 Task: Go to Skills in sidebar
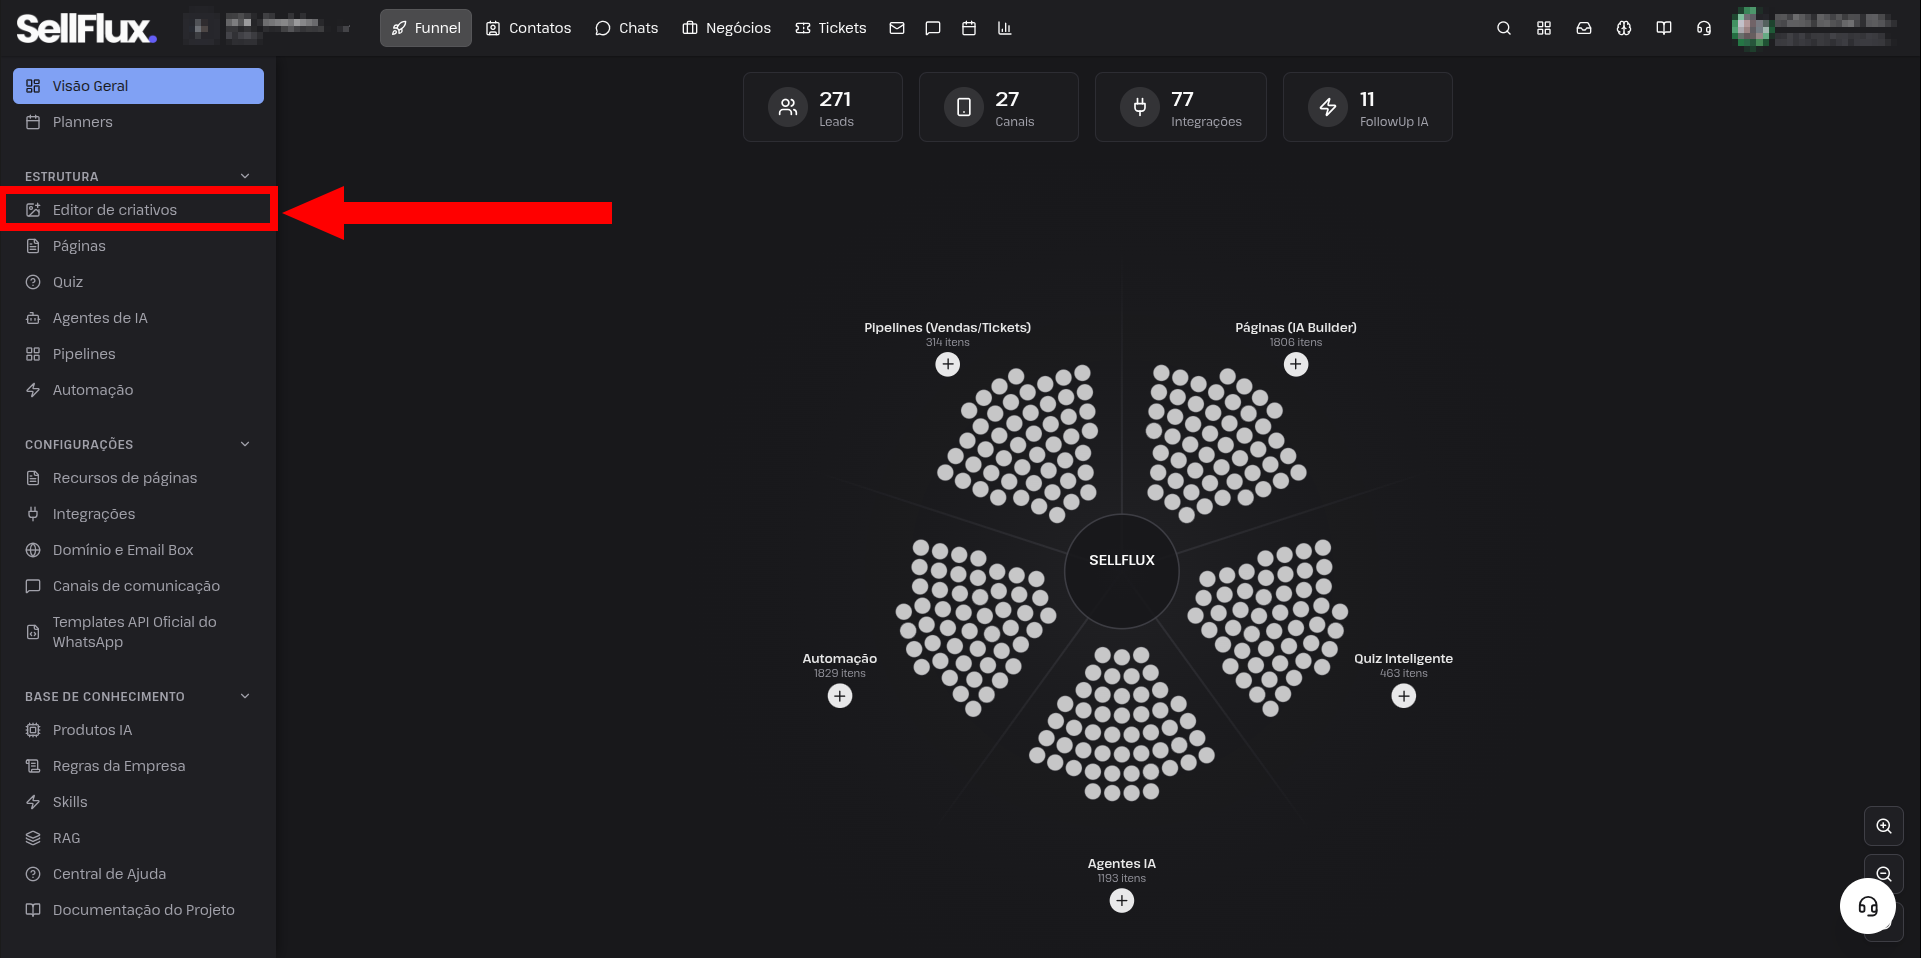[138, 802]
